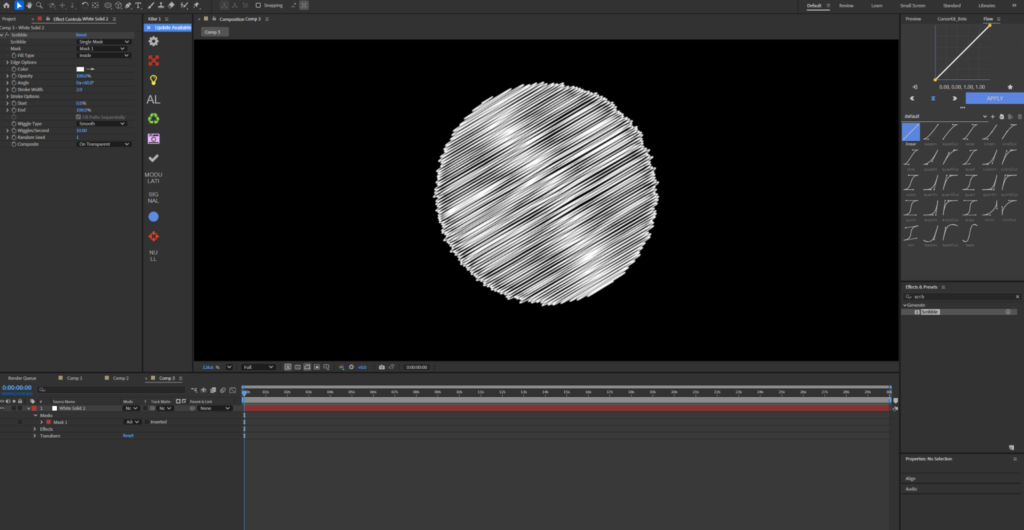Viewport: 1024px width, 530px height.
Task: Click the white Color swatch
Action: click(80, 69)
